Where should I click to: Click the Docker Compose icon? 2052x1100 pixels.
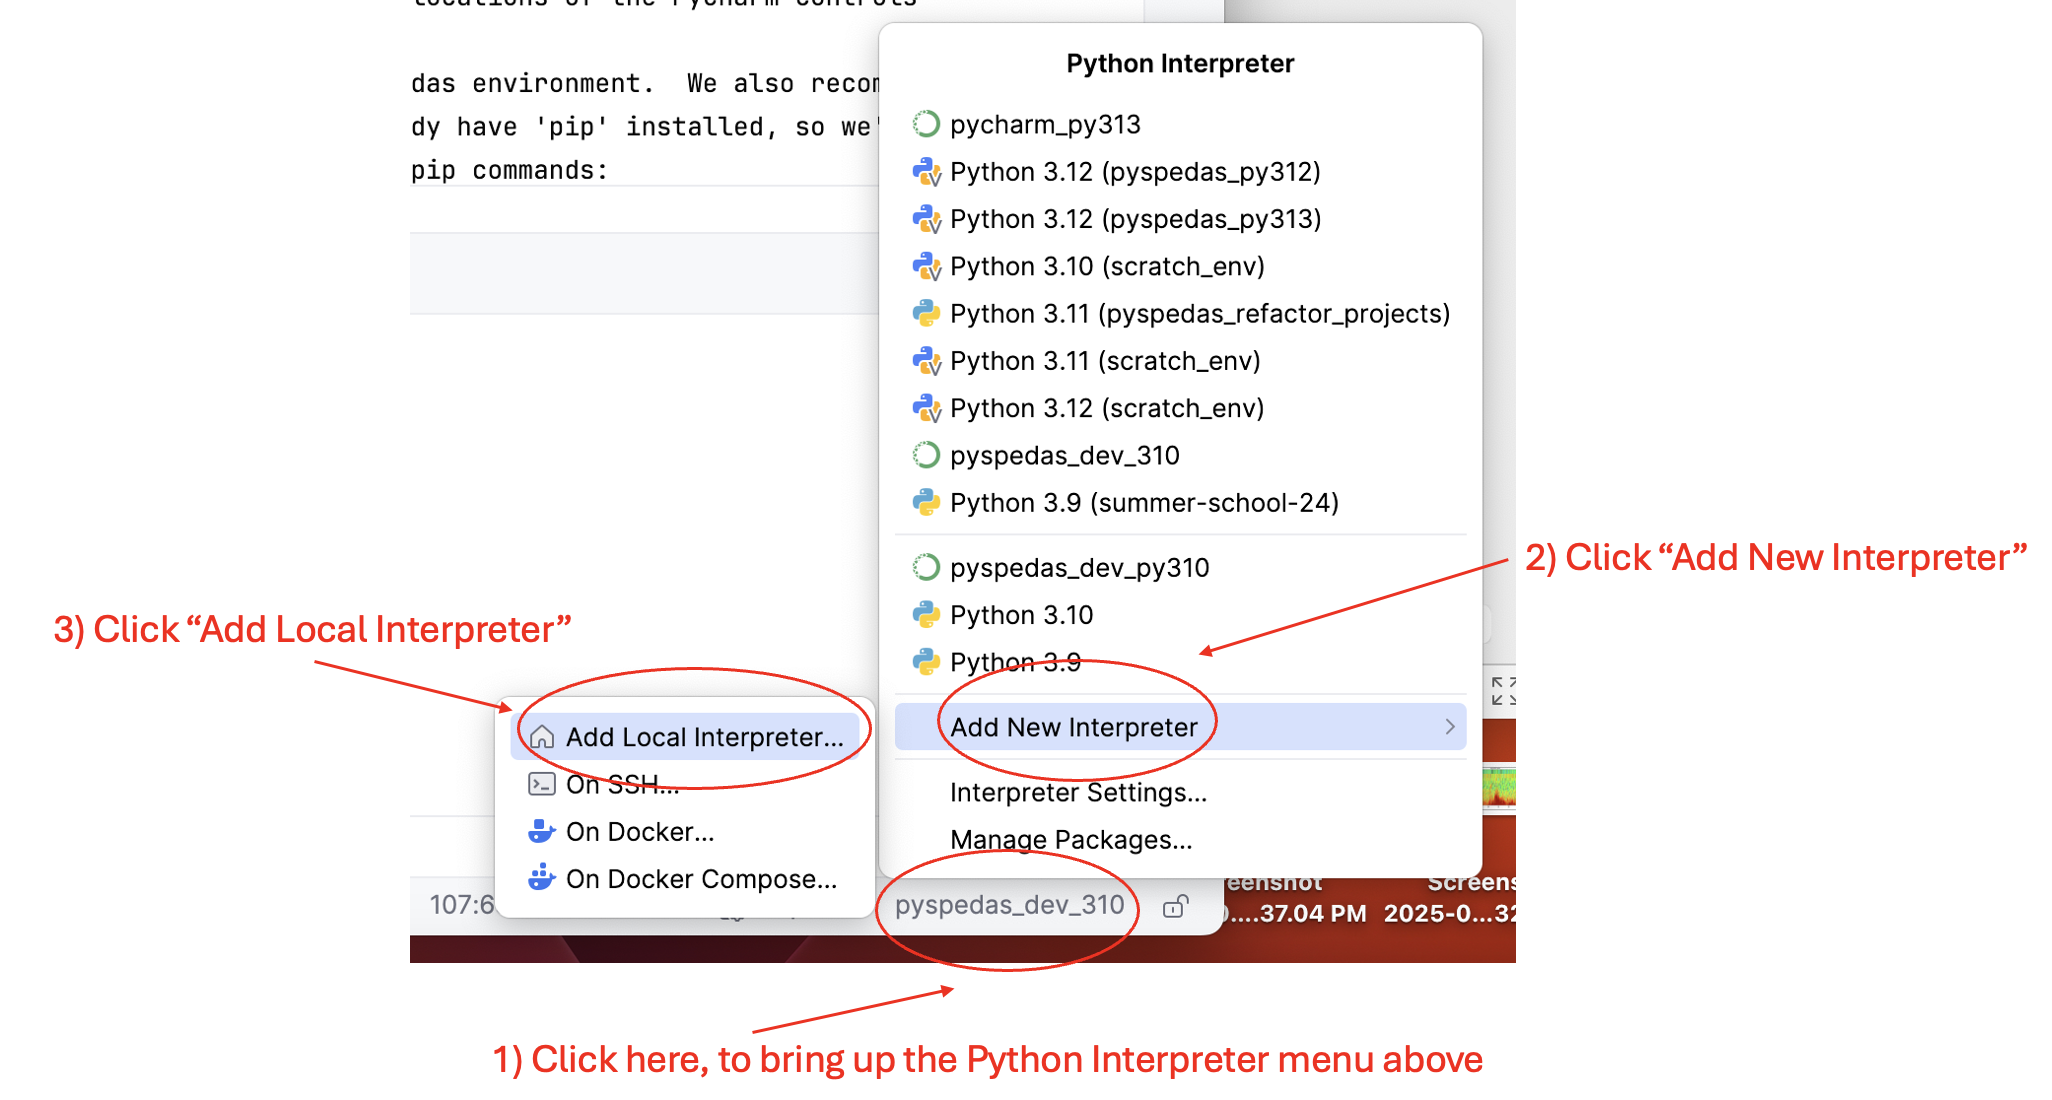point(542,878)
